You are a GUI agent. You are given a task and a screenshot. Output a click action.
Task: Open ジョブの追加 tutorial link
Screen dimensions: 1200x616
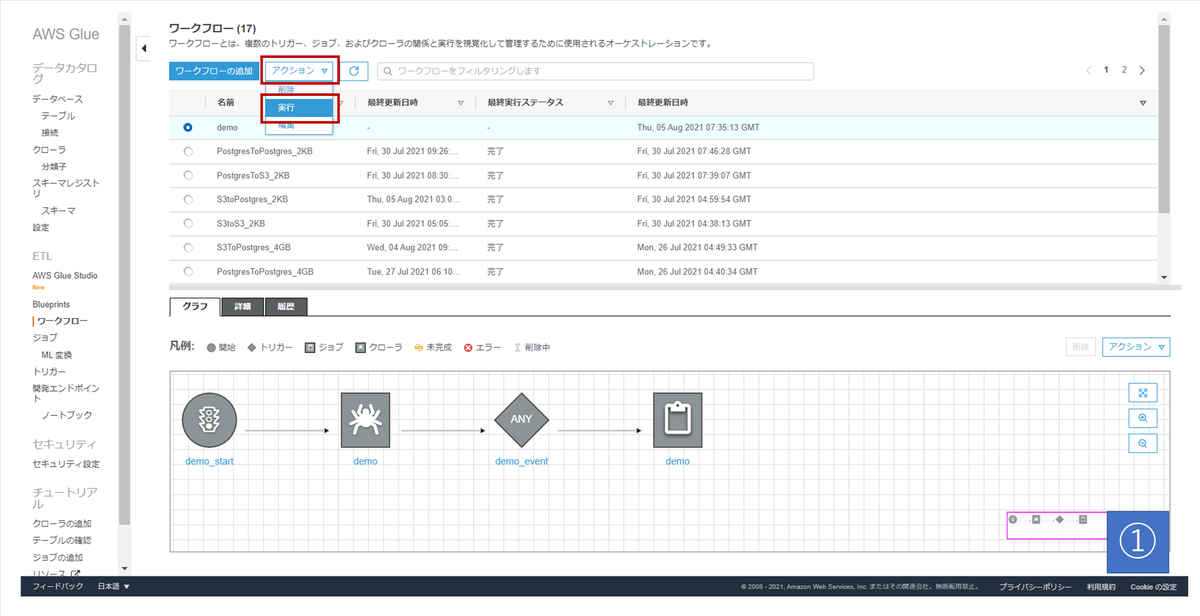[x=57, y=557]
